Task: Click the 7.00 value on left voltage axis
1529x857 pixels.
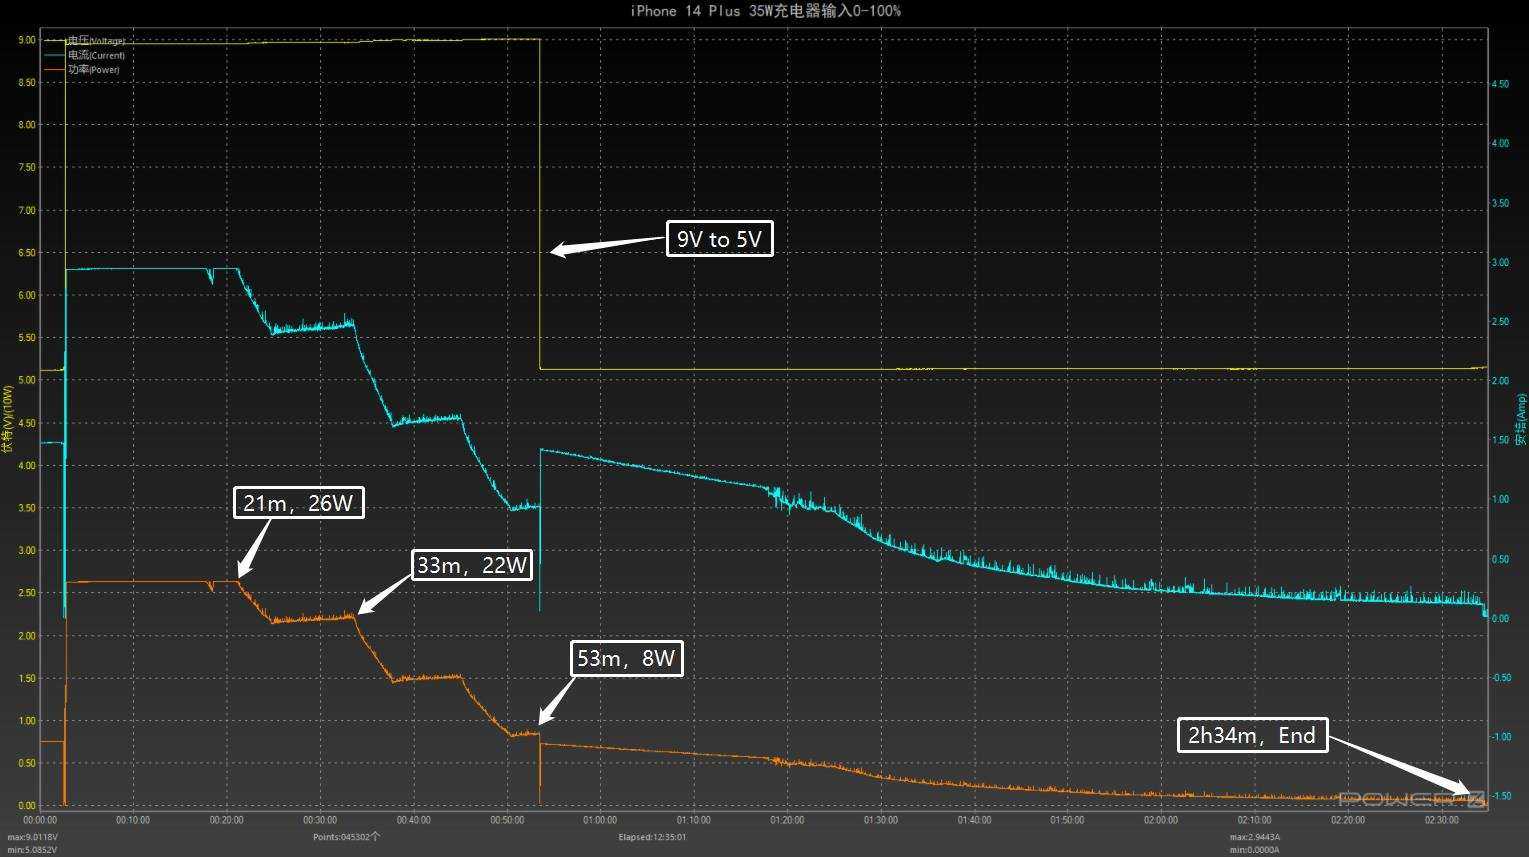Action: (x=26, y=210)
